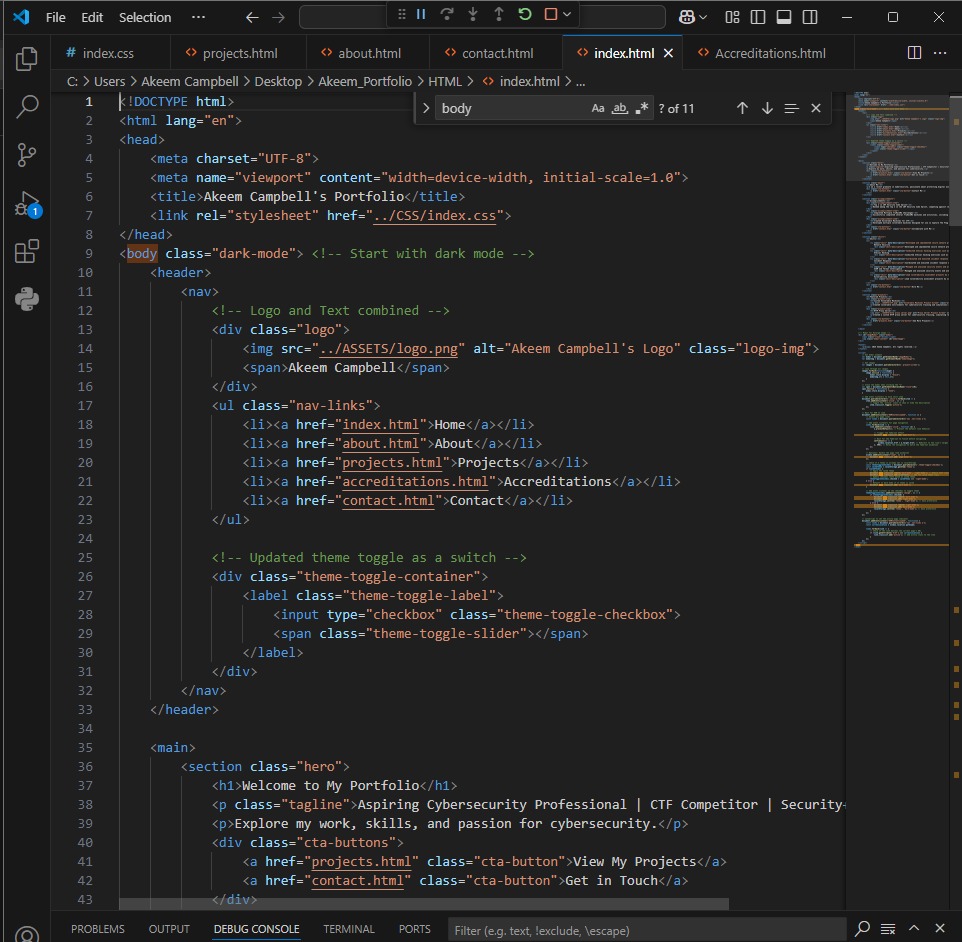
Task: Grab the debug toolbar drag handle
Action: (x=401, y=14)
